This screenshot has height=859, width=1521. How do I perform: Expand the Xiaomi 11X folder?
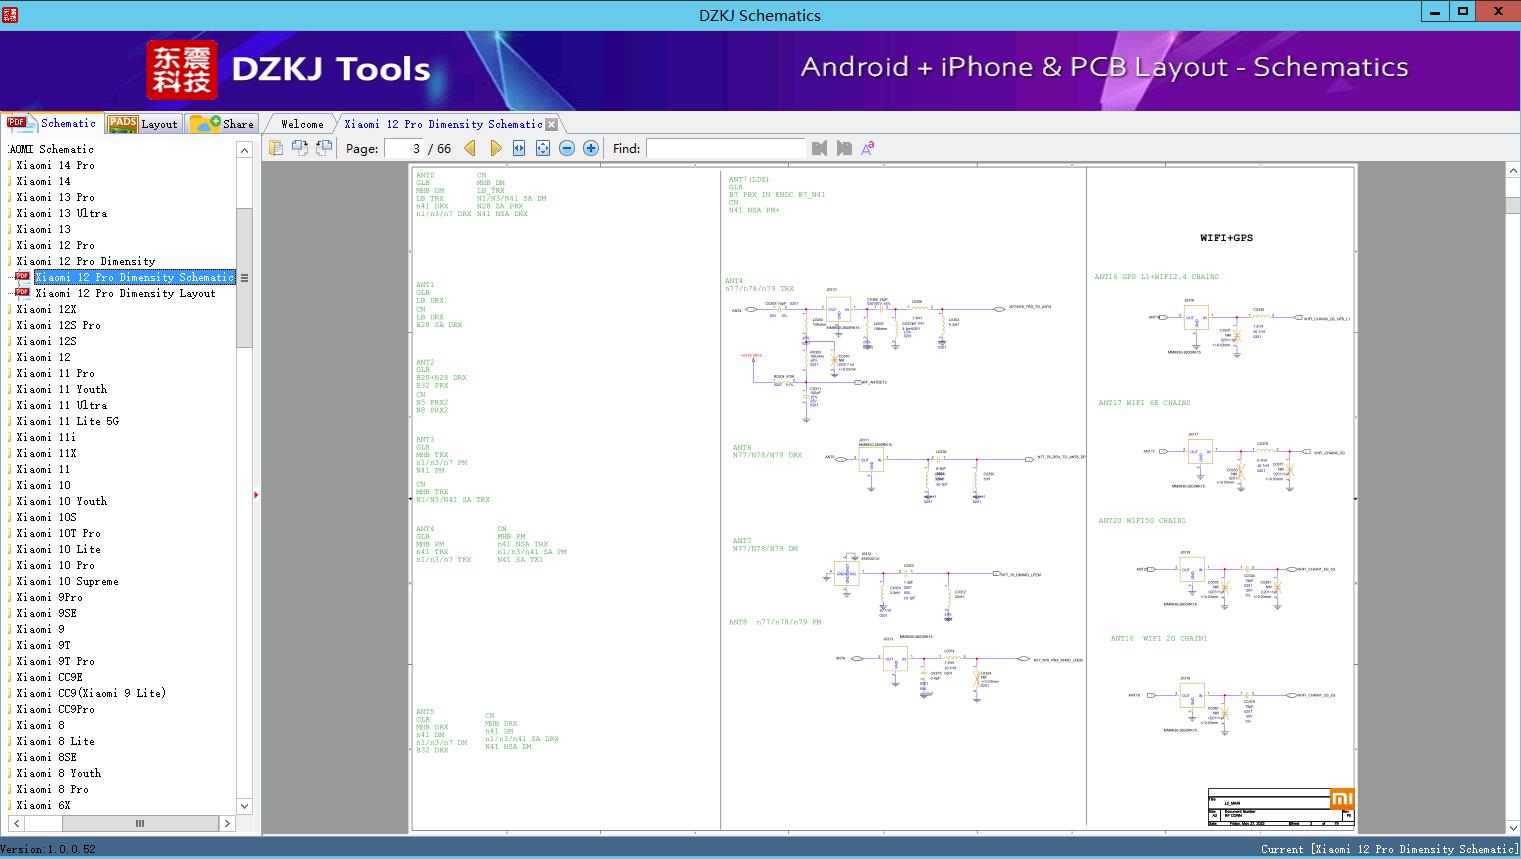coord(46,453)
